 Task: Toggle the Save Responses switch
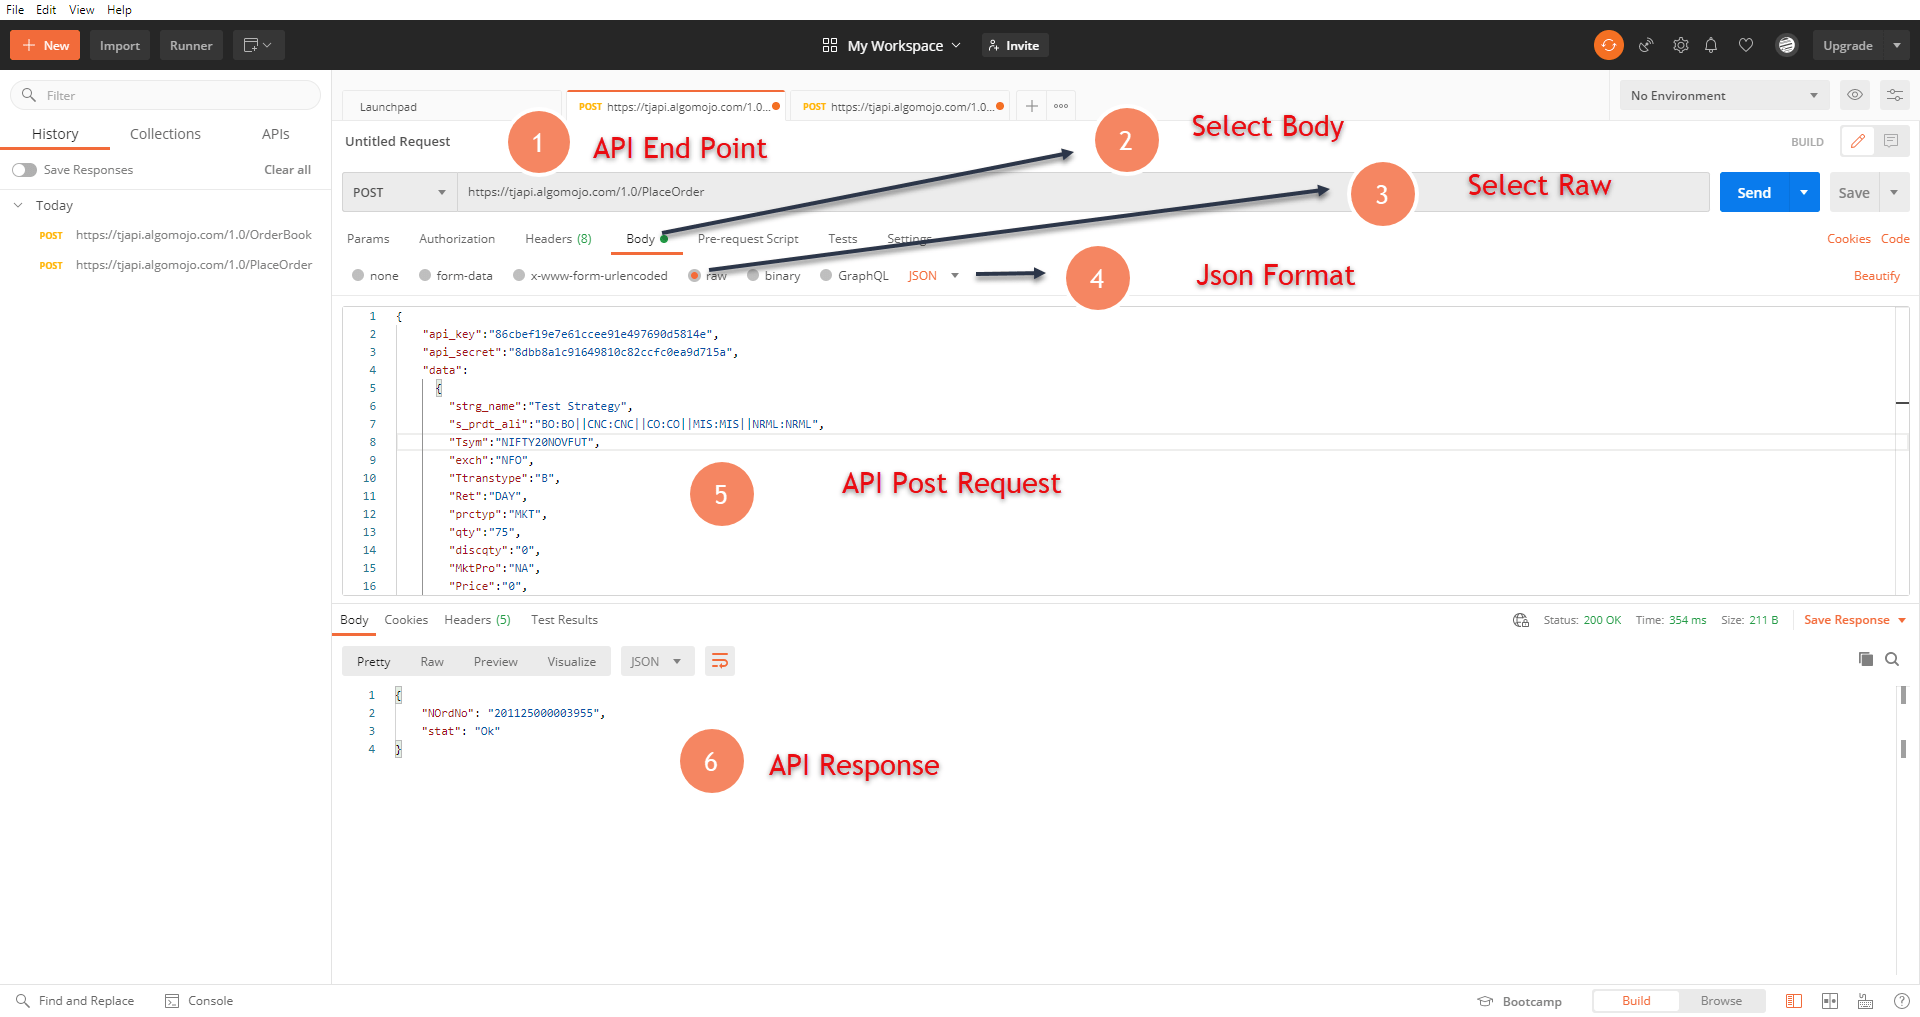tap(24, 169)
